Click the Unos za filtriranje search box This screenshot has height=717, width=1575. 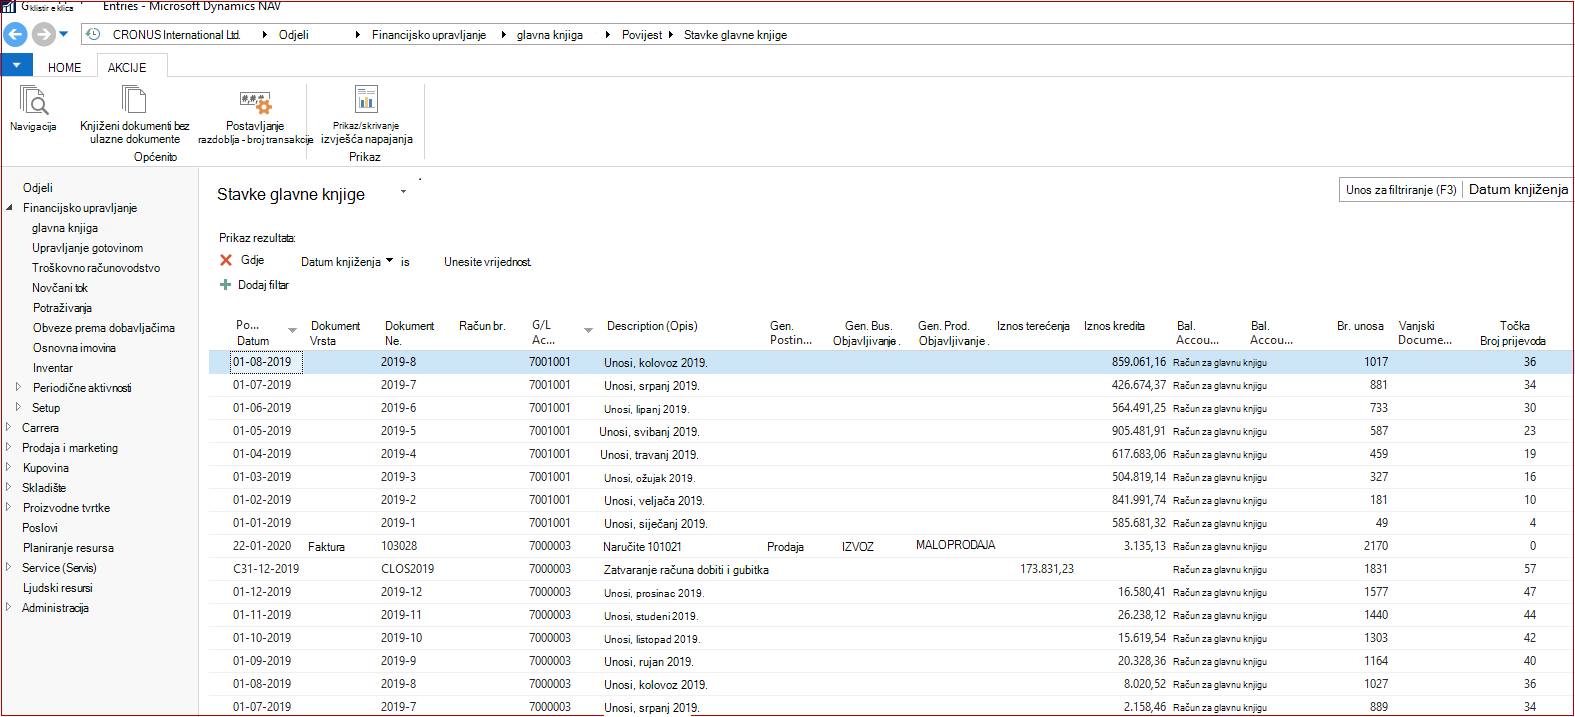point(1401,190)
